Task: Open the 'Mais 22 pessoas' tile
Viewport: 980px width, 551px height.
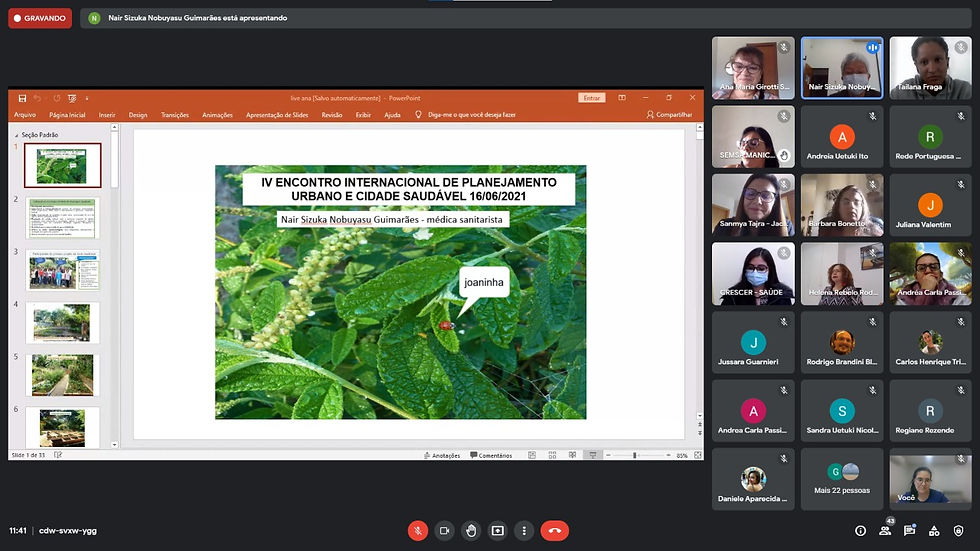Action: tap(842, 479)
